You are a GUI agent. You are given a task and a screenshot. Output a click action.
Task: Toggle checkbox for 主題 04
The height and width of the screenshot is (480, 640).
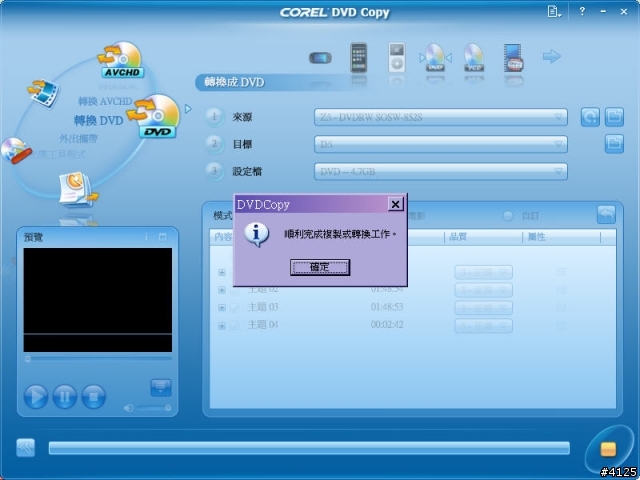coord(234,325)
